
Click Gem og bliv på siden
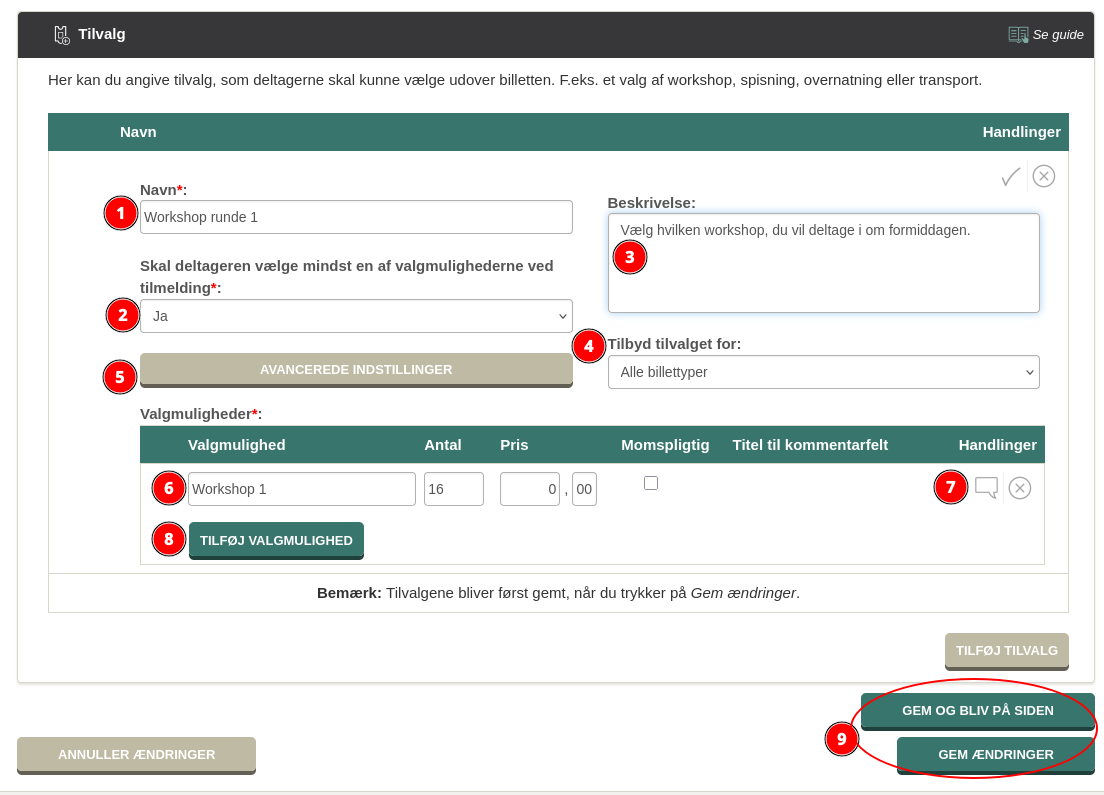pos(977,711)
